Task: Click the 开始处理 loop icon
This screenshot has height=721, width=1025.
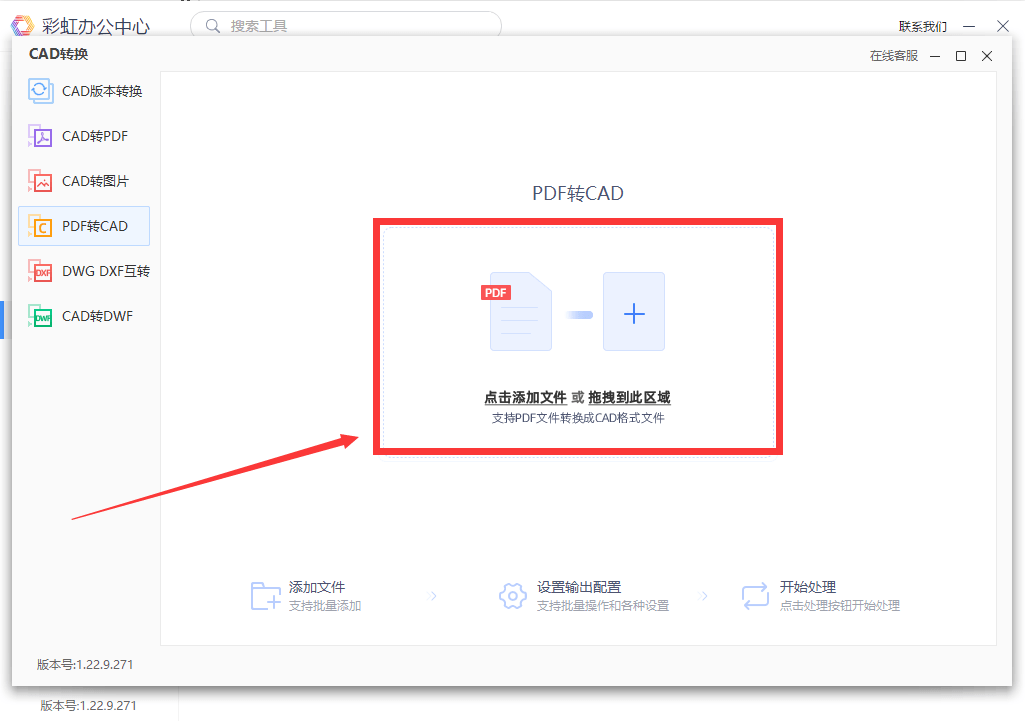Action: (x=755, y=596)
